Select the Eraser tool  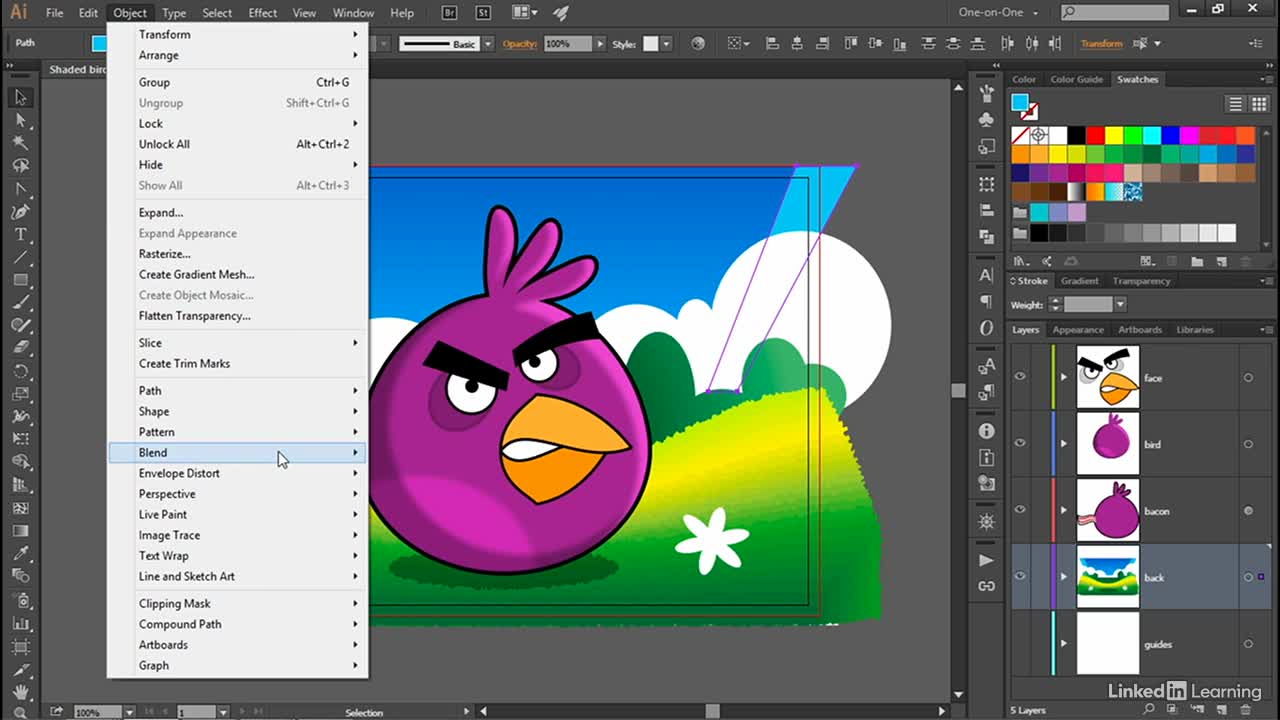tap(20, 348)
